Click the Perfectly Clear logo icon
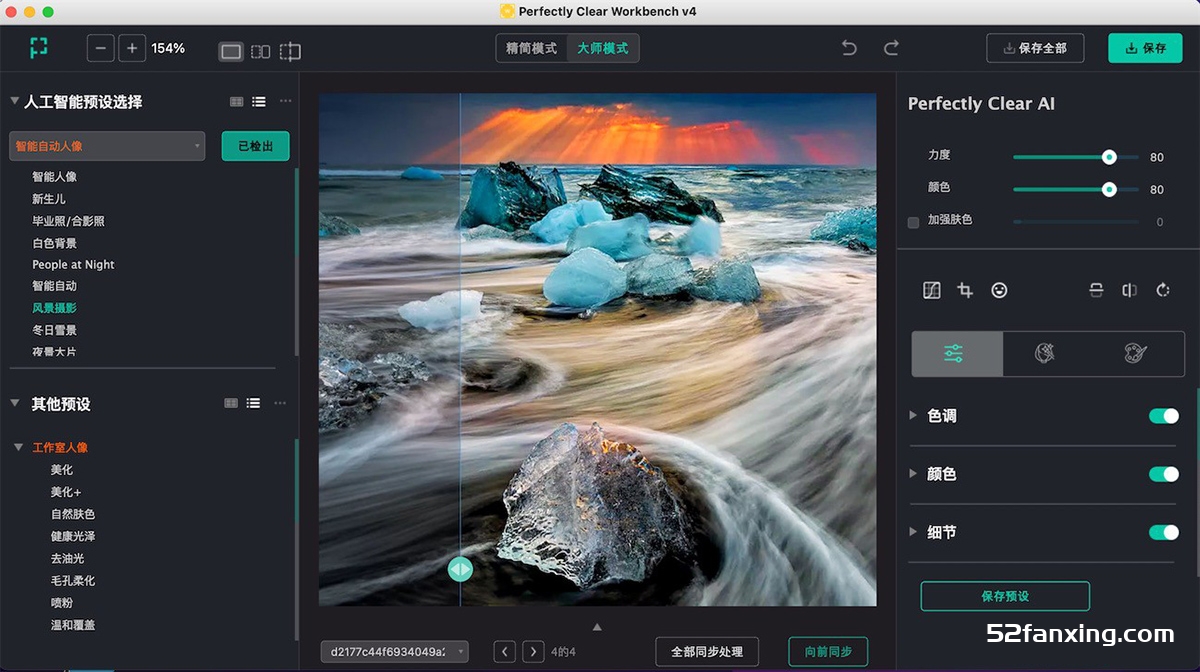The width and height of the screenshot is (1200, 672). coord(39,47)
